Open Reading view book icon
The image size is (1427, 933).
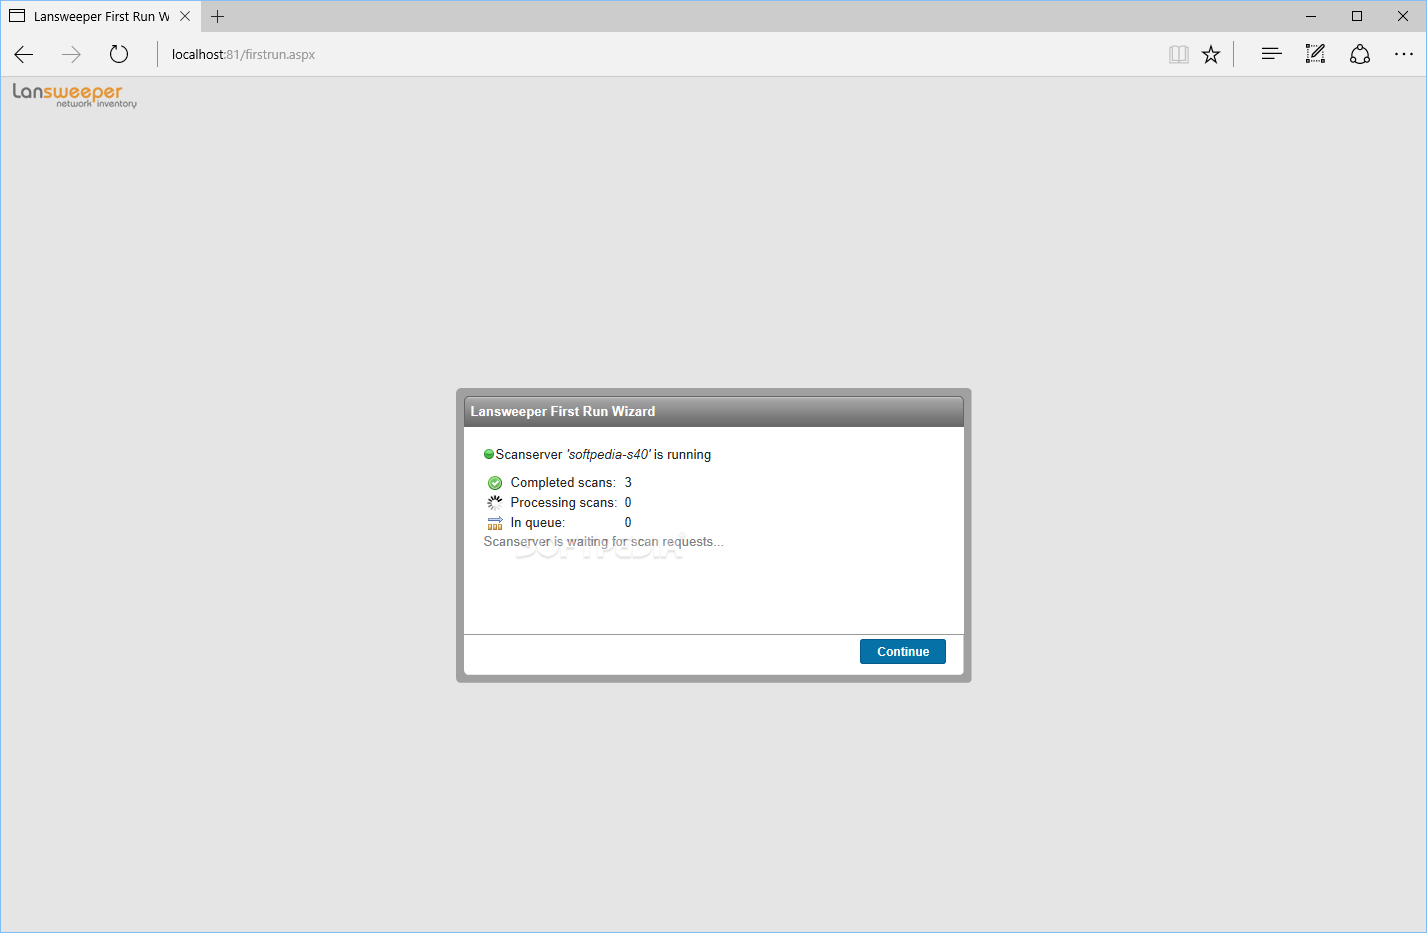click(1179, 55)
